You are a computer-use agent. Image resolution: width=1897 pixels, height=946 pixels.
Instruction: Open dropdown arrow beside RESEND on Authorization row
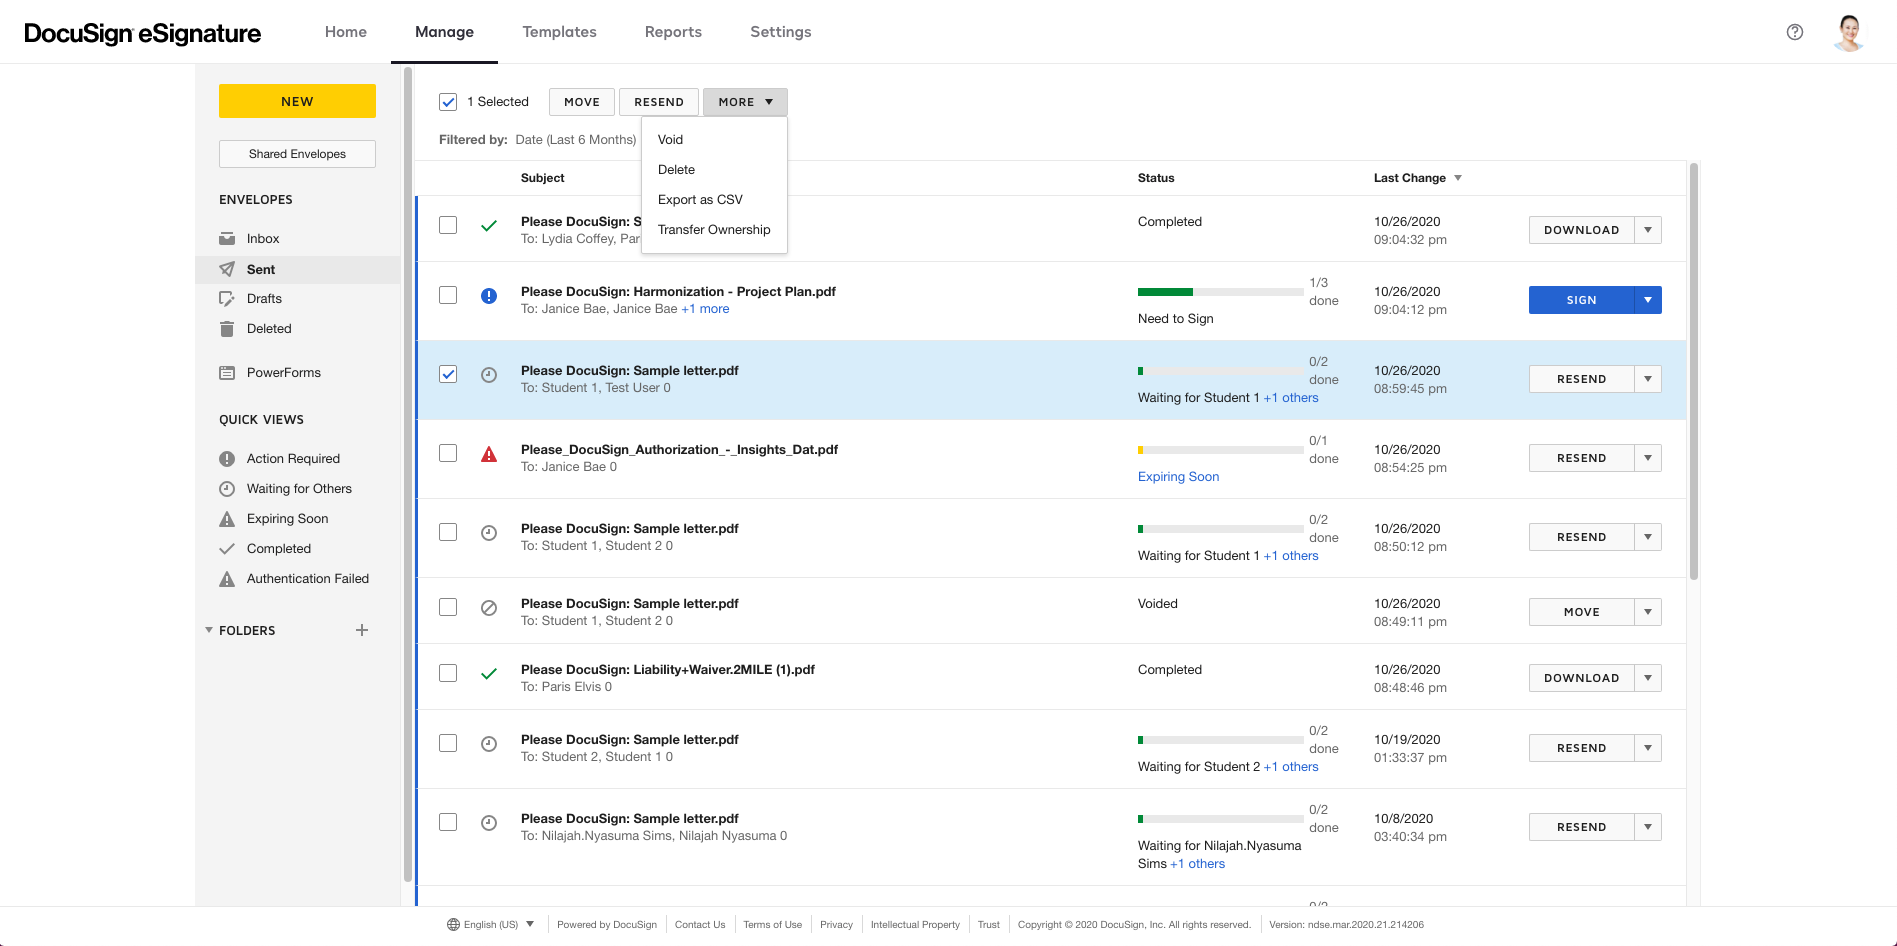tap(1648, 458)
